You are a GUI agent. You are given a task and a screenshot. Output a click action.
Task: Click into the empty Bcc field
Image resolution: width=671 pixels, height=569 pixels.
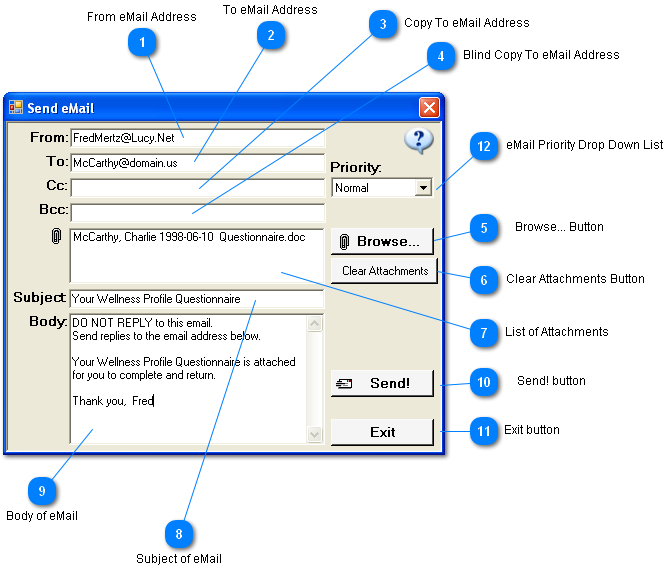[198, 212]
